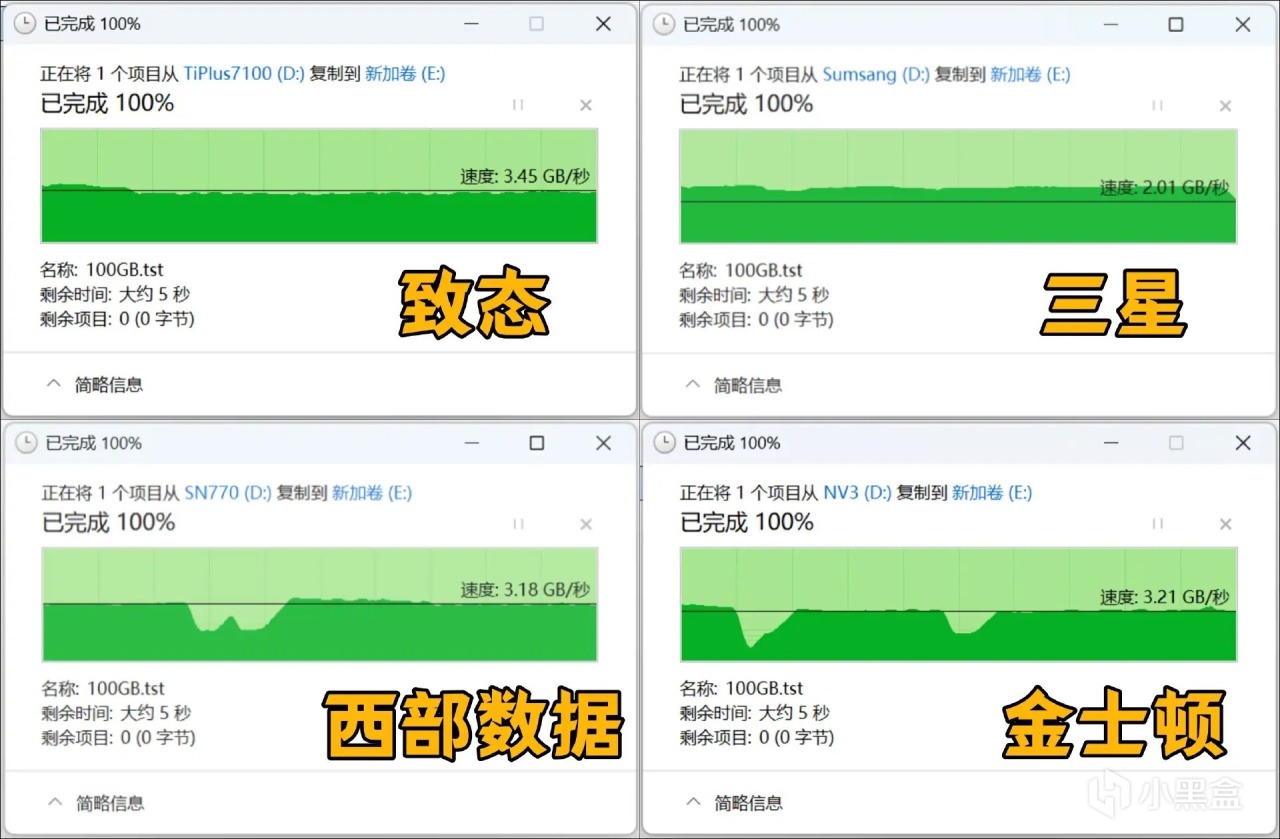1280x839 pixels.
Task: Select the speed label 2.01 GB/秒
Action: [x=1165, y=187]
